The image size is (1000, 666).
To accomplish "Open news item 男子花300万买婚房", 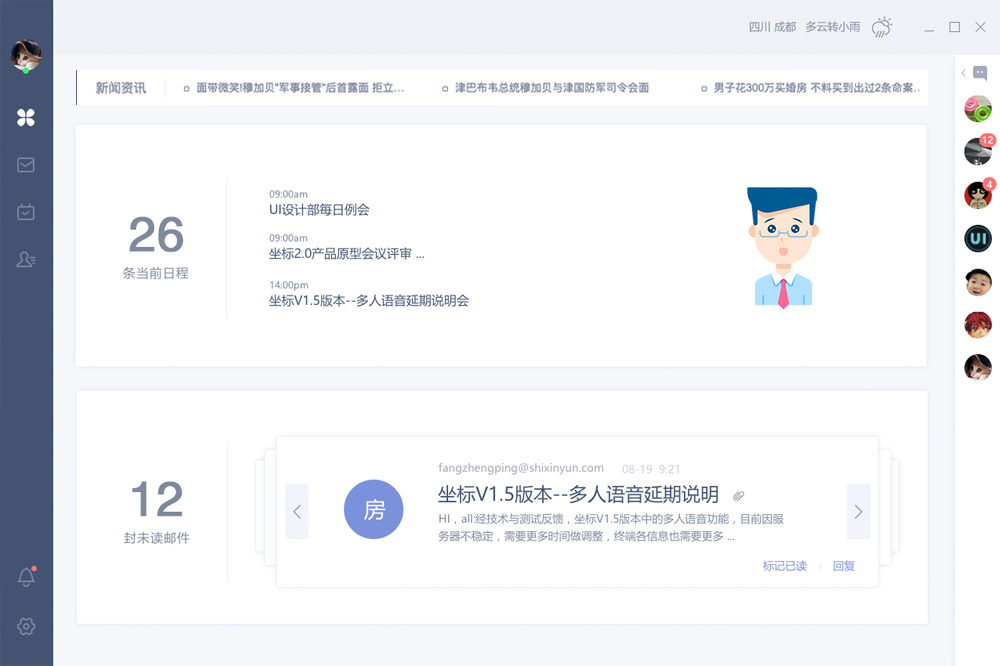I will coord(816,88).
